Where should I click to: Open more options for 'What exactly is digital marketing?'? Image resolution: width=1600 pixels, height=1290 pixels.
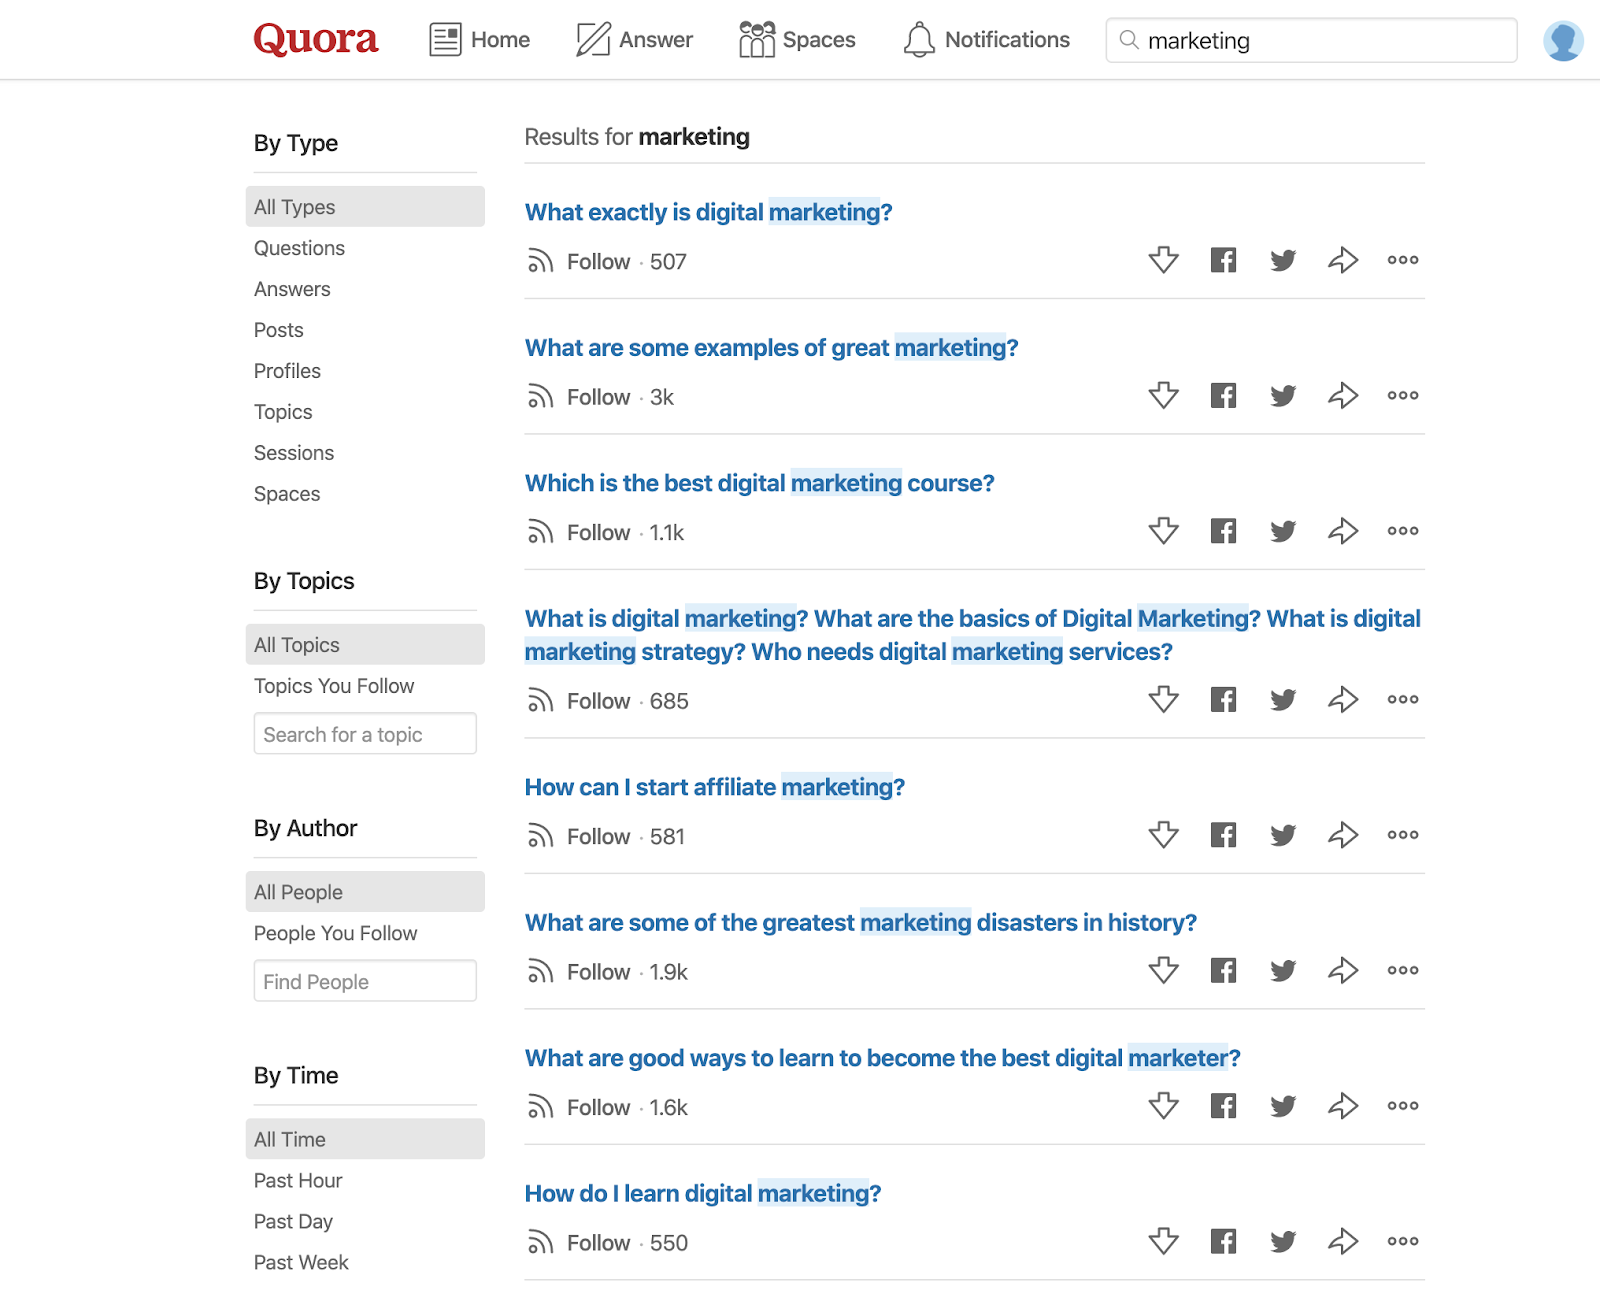point(1403,260)
